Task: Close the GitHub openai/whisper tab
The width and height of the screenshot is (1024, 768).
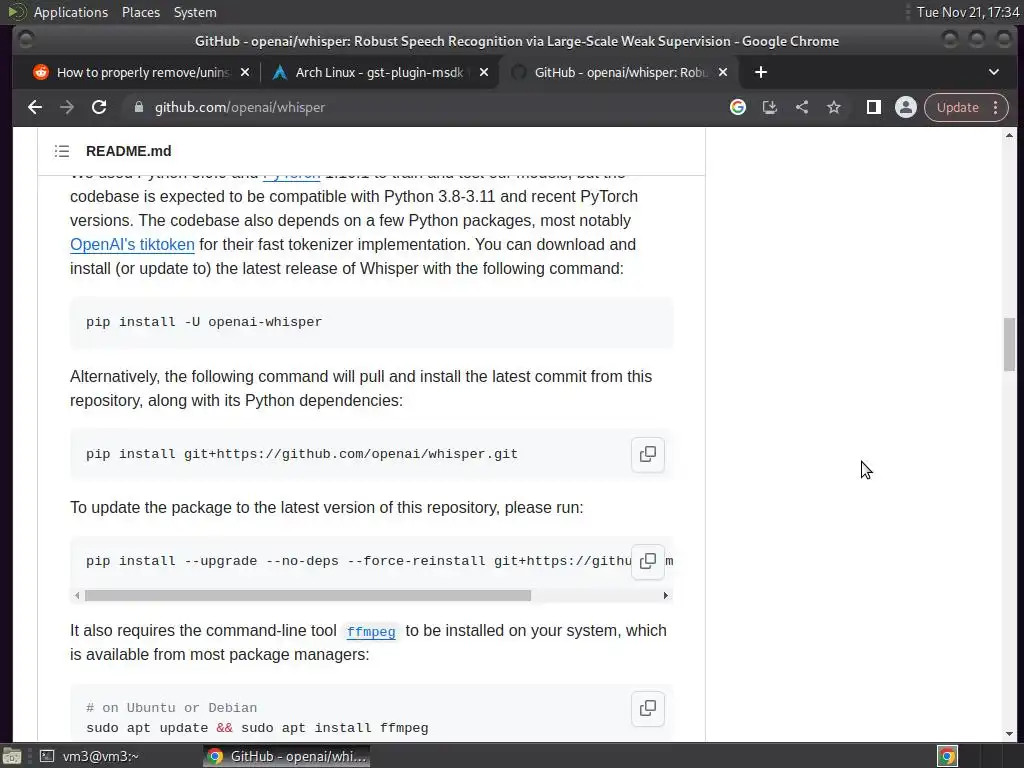Action: 723,72
